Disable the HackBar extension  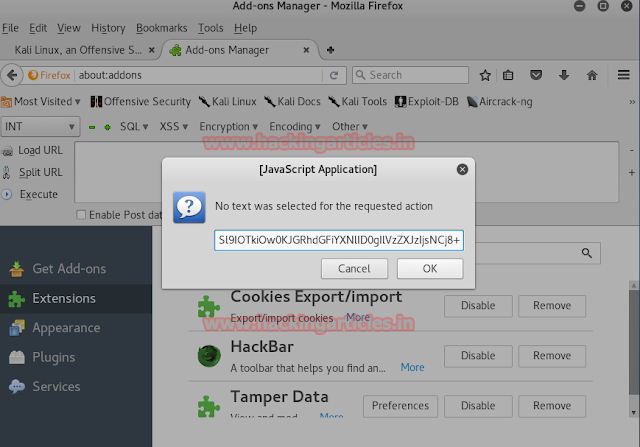pyautogui.click(x=478, y=356)
